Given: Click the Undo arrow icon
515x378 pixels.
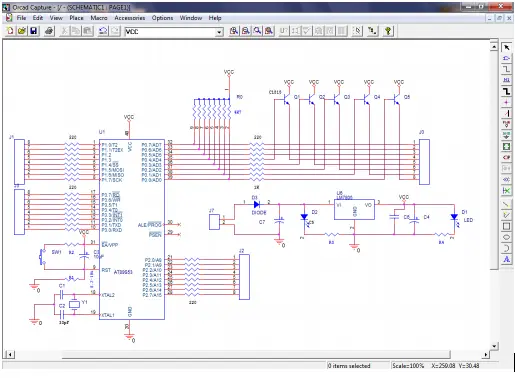Looking at the screenshot, I should pyautogui.click(x=103, y=31).
